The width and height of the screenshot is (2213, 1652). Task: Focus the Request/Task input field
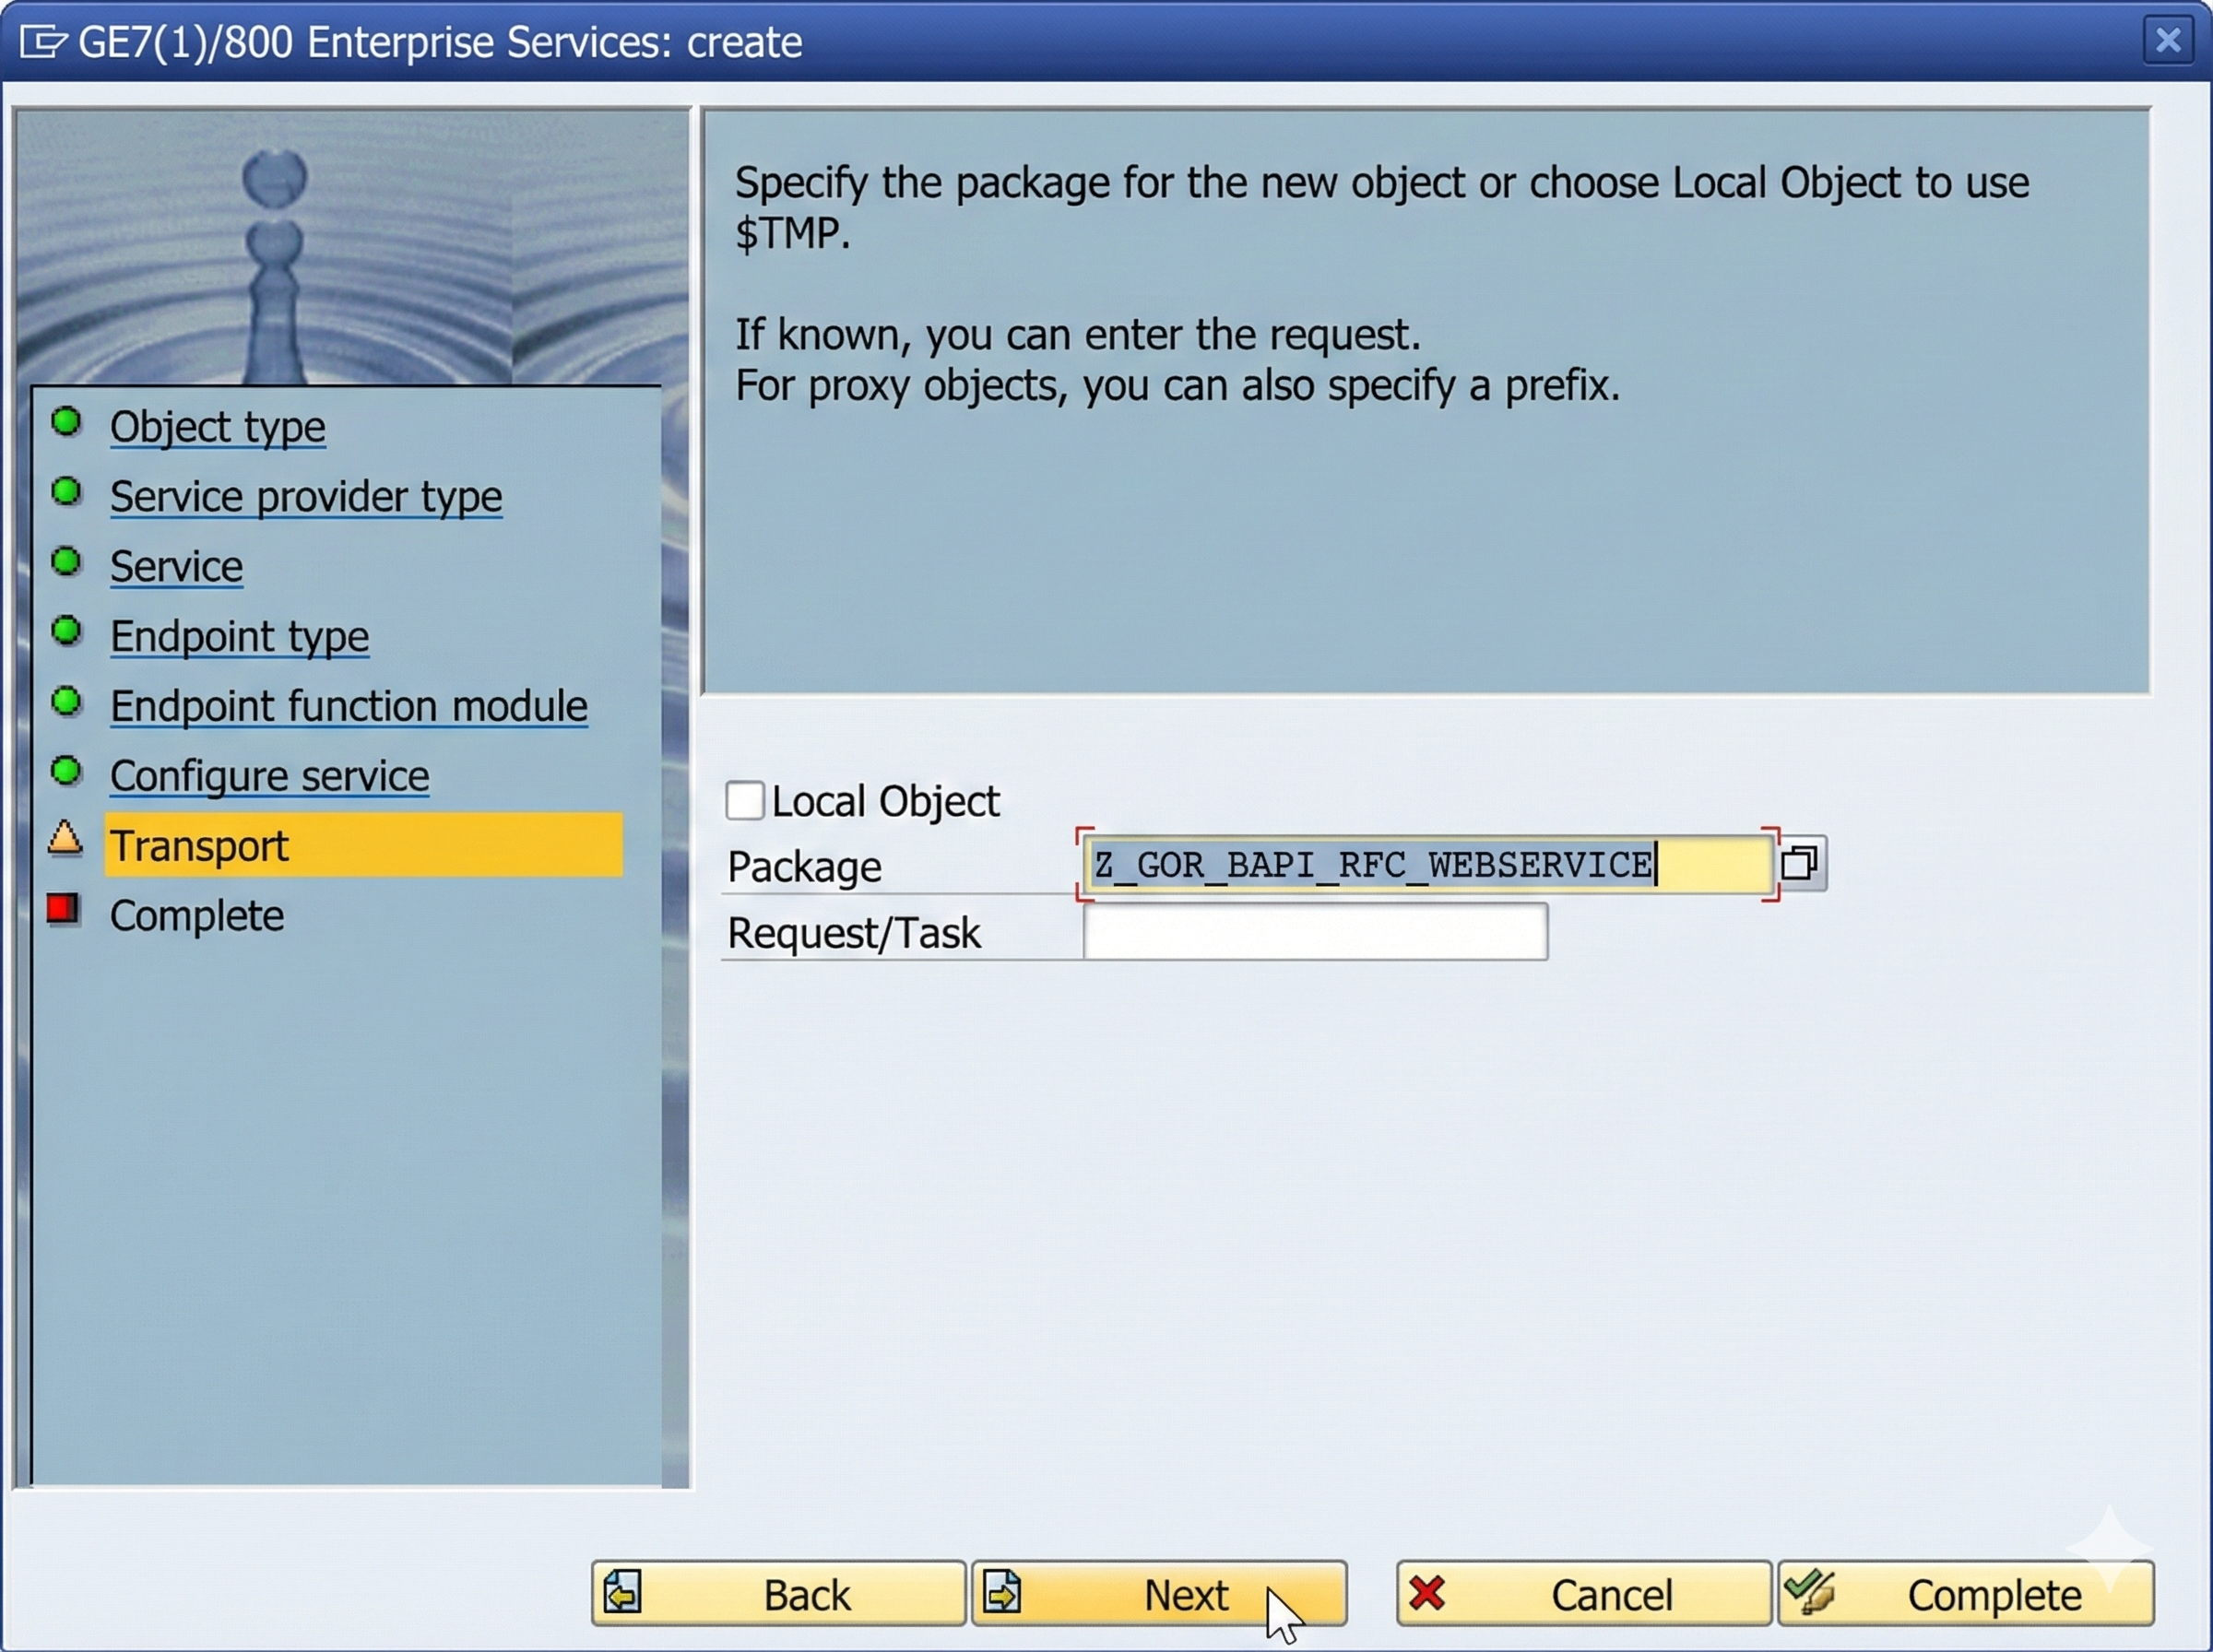[1314, 932]
